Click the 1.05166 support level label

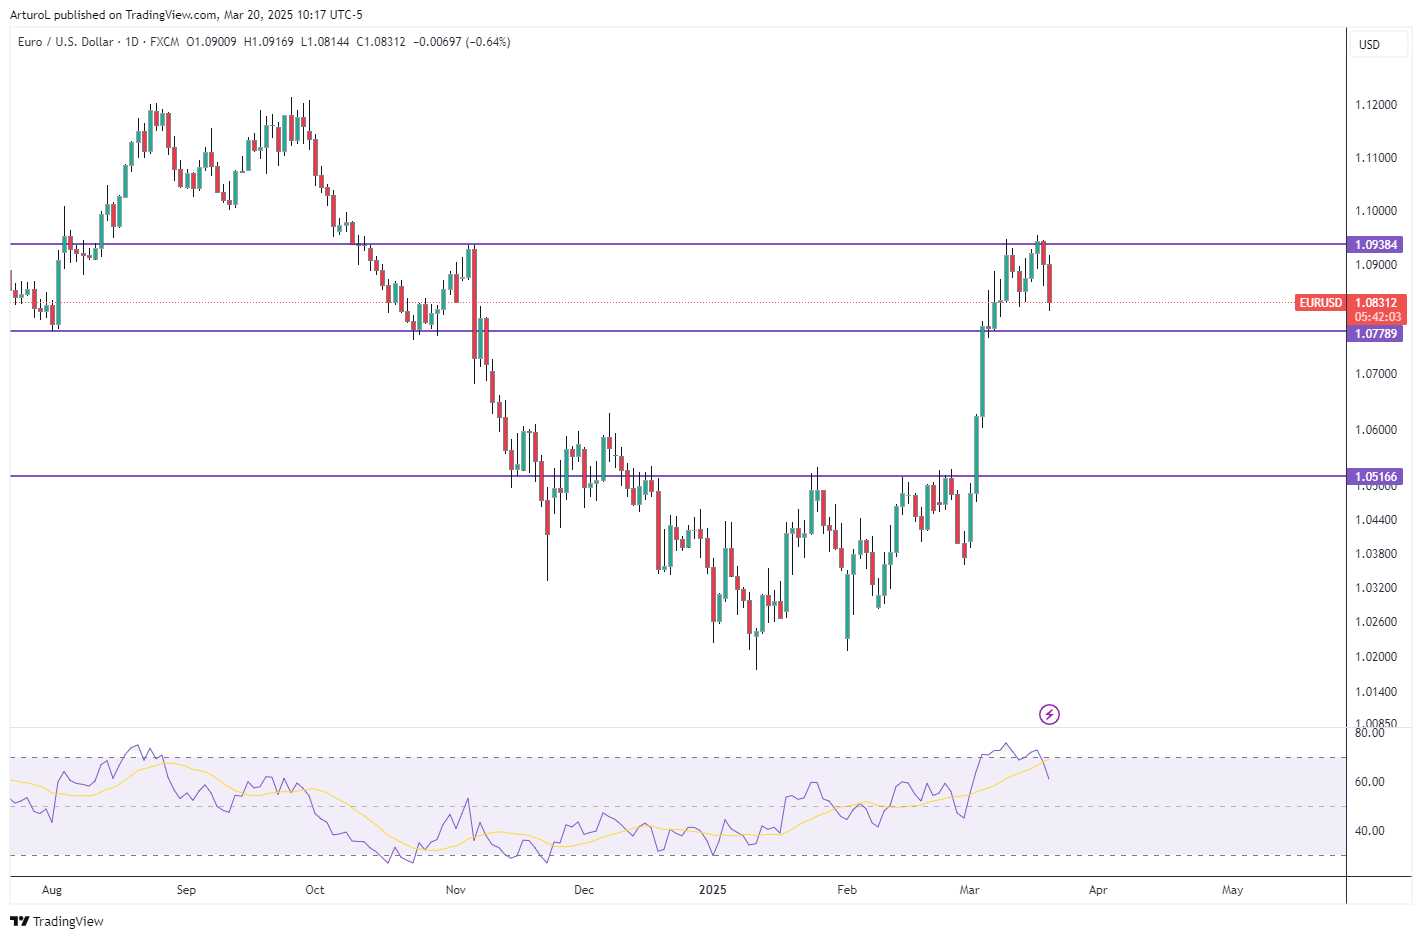click(1376, 477)
